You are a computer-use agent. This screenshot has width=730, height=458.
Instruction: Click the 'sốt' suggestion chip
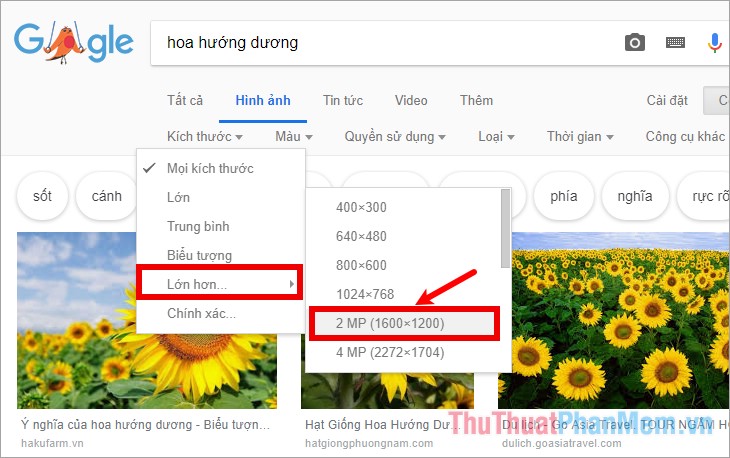42,196
